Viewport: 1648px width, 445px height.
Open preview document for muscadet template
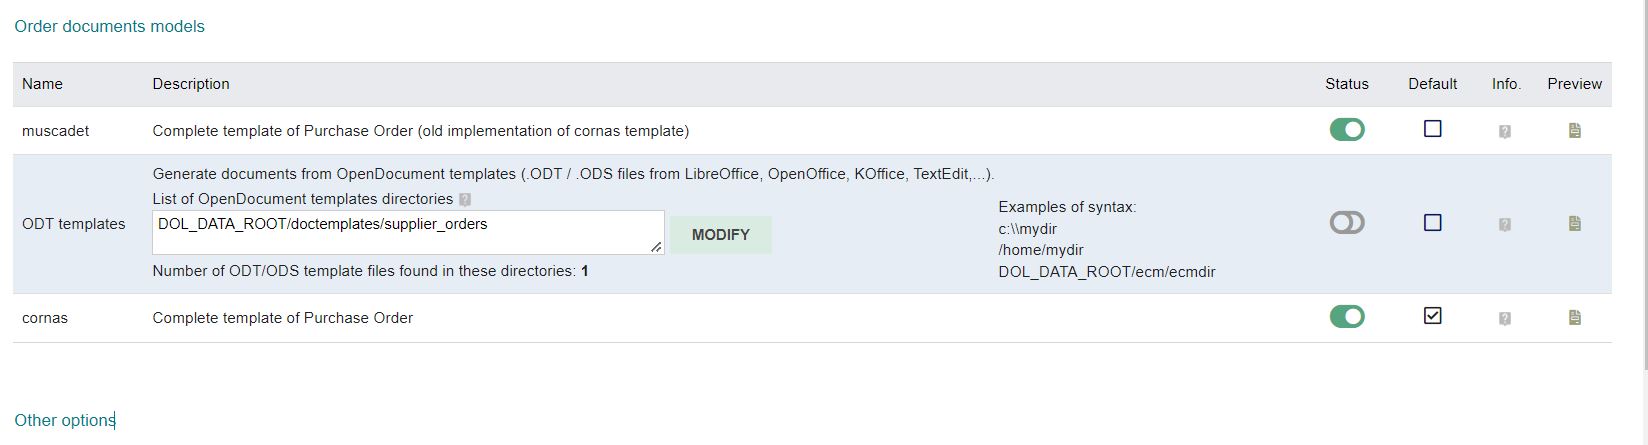tap(1574, 130)
